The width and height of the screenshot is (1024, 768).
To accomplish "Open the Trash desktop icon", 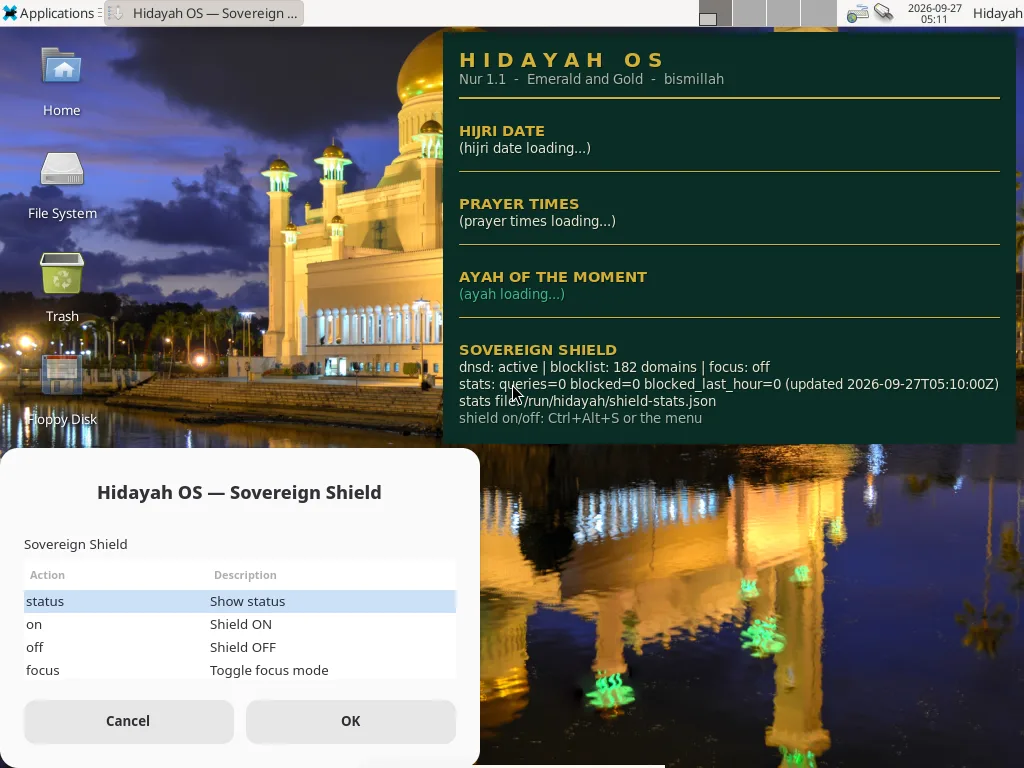I will tap(61, 287).
